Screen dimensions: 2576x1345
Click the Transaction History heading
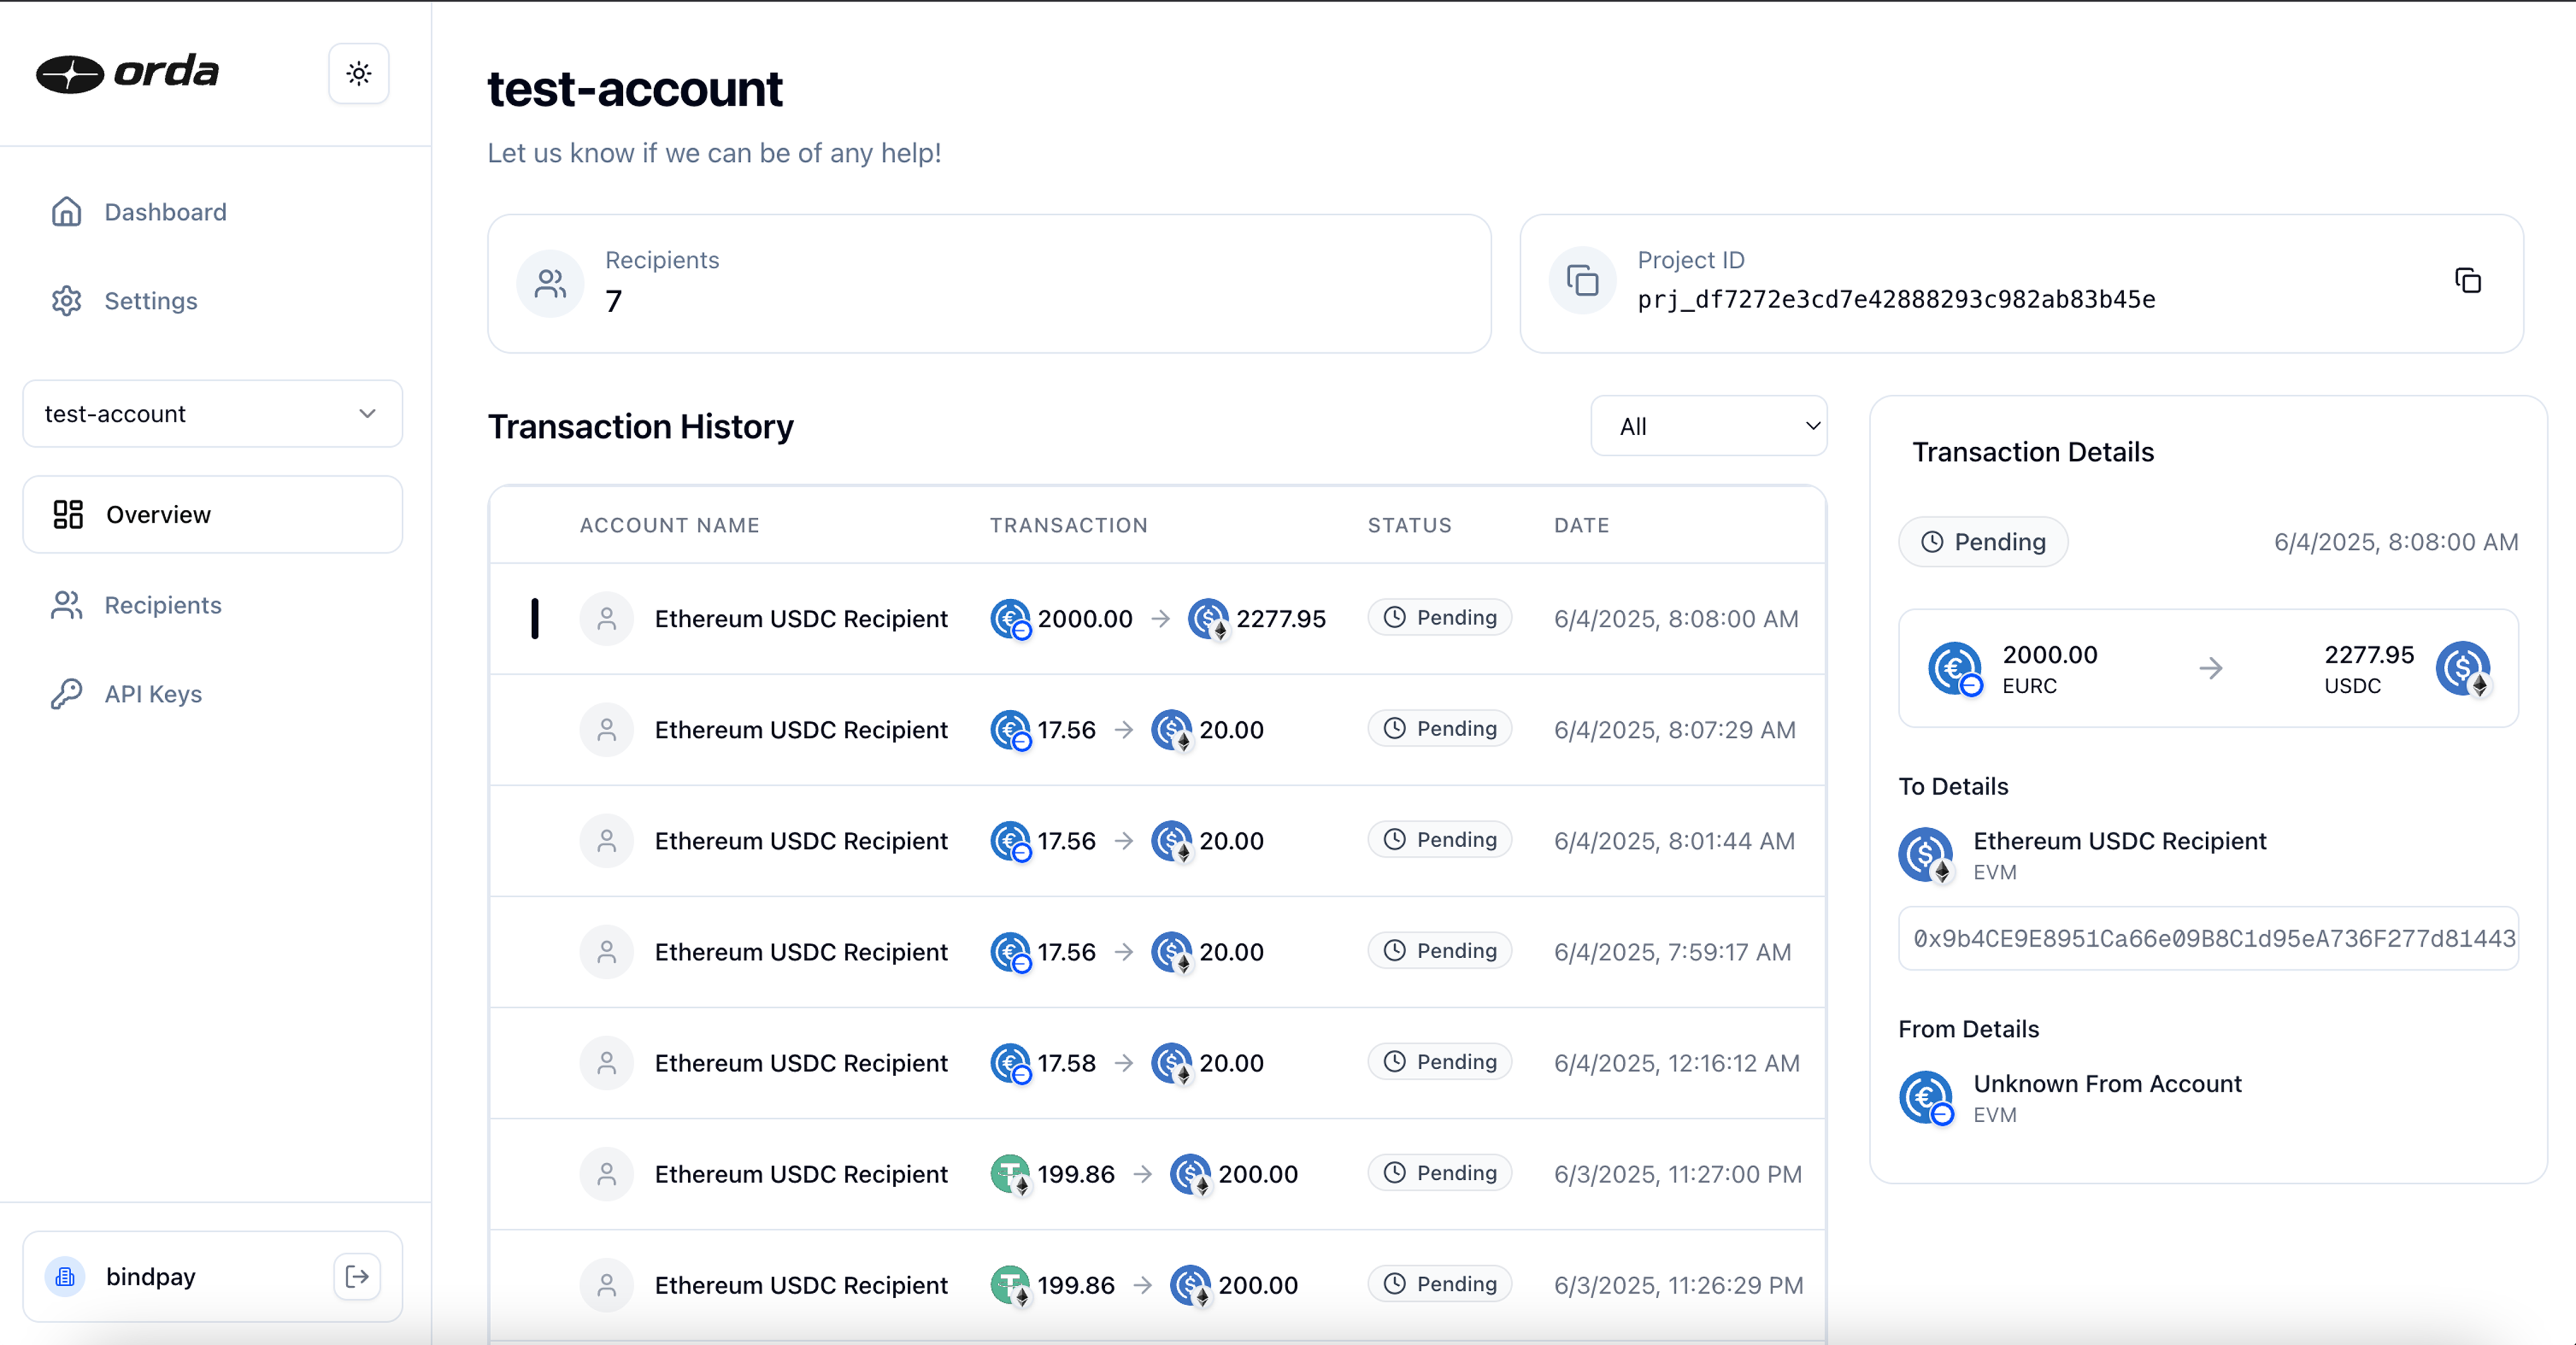(x=640, y=427)
